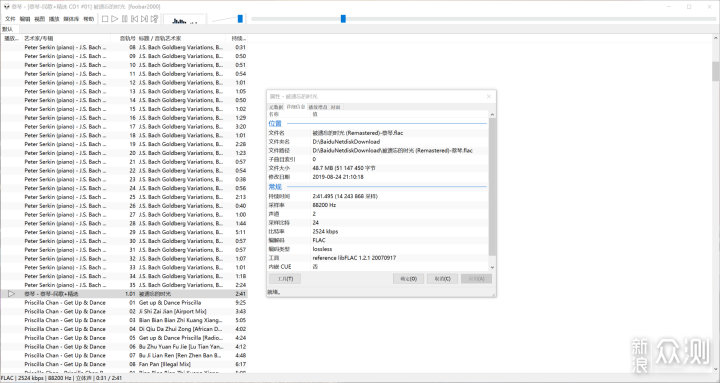Click the duration value 2:41.495
The width and height of the screenshot is (720, 383).
point(345,196)
